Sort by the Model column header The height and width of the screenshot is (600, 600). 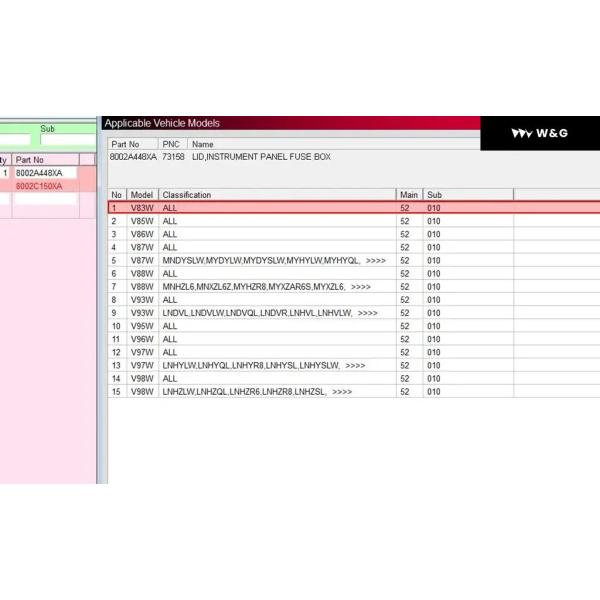click(x=142, y=195)
